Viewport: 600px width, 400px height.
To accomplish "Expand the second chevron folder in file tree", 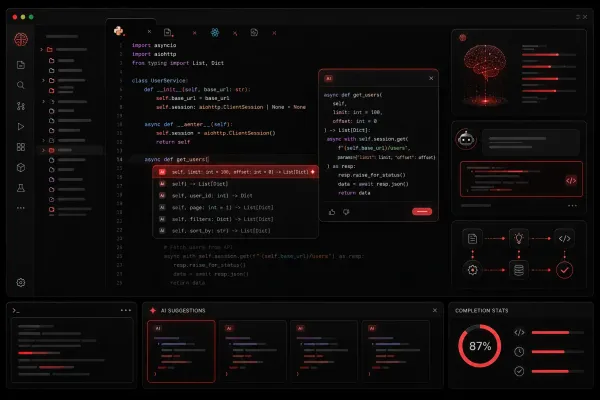I will [x=43, y=80].
